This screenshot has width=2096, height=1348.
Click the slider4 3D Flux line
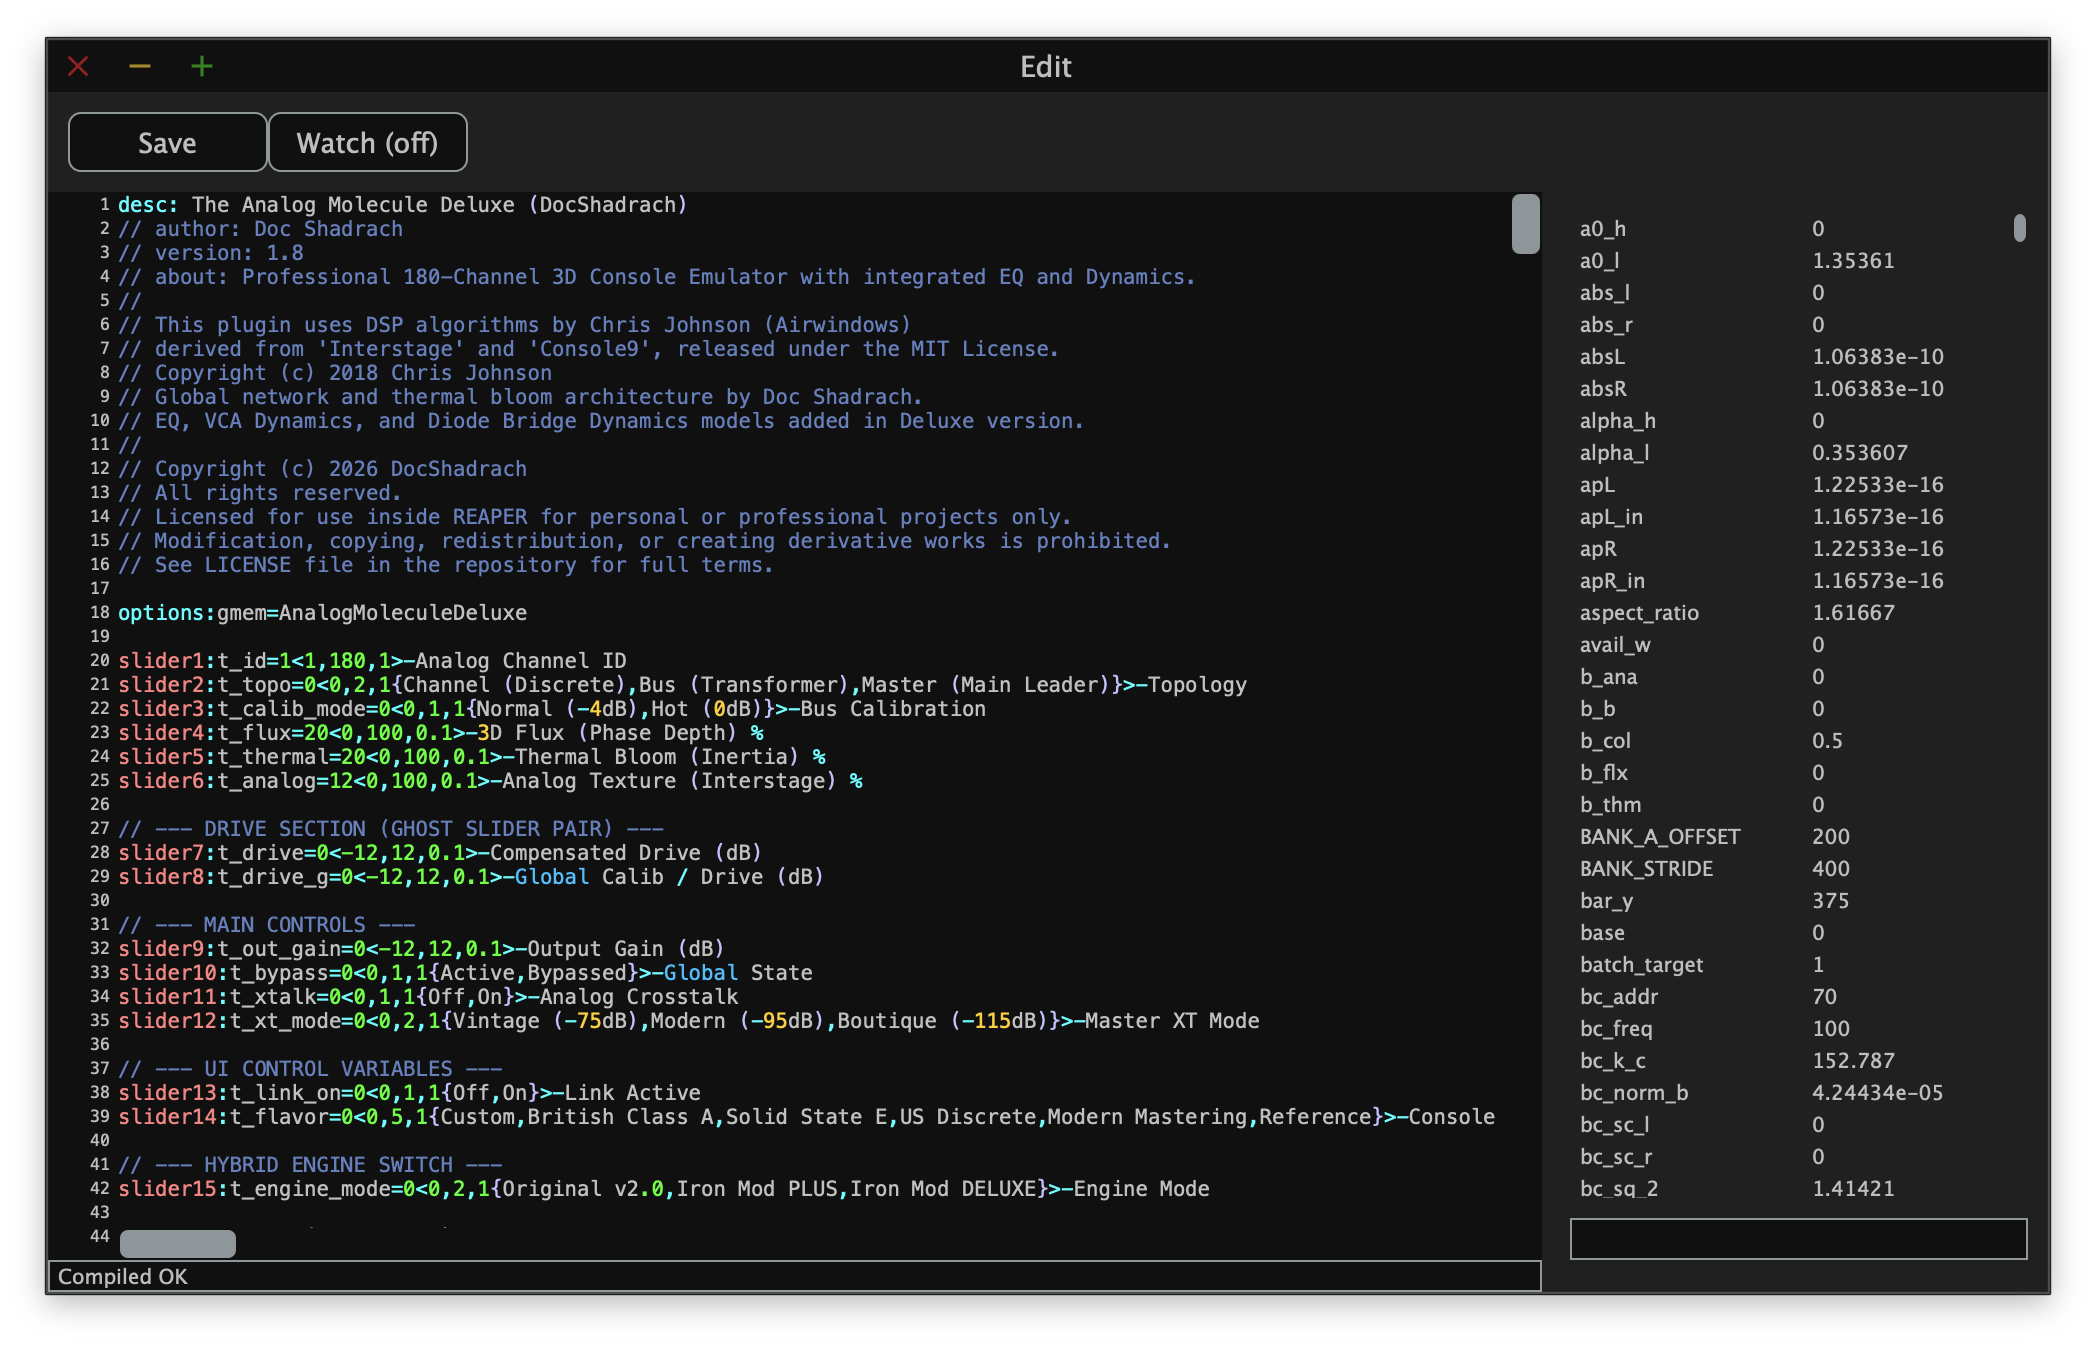coord(441,733)
